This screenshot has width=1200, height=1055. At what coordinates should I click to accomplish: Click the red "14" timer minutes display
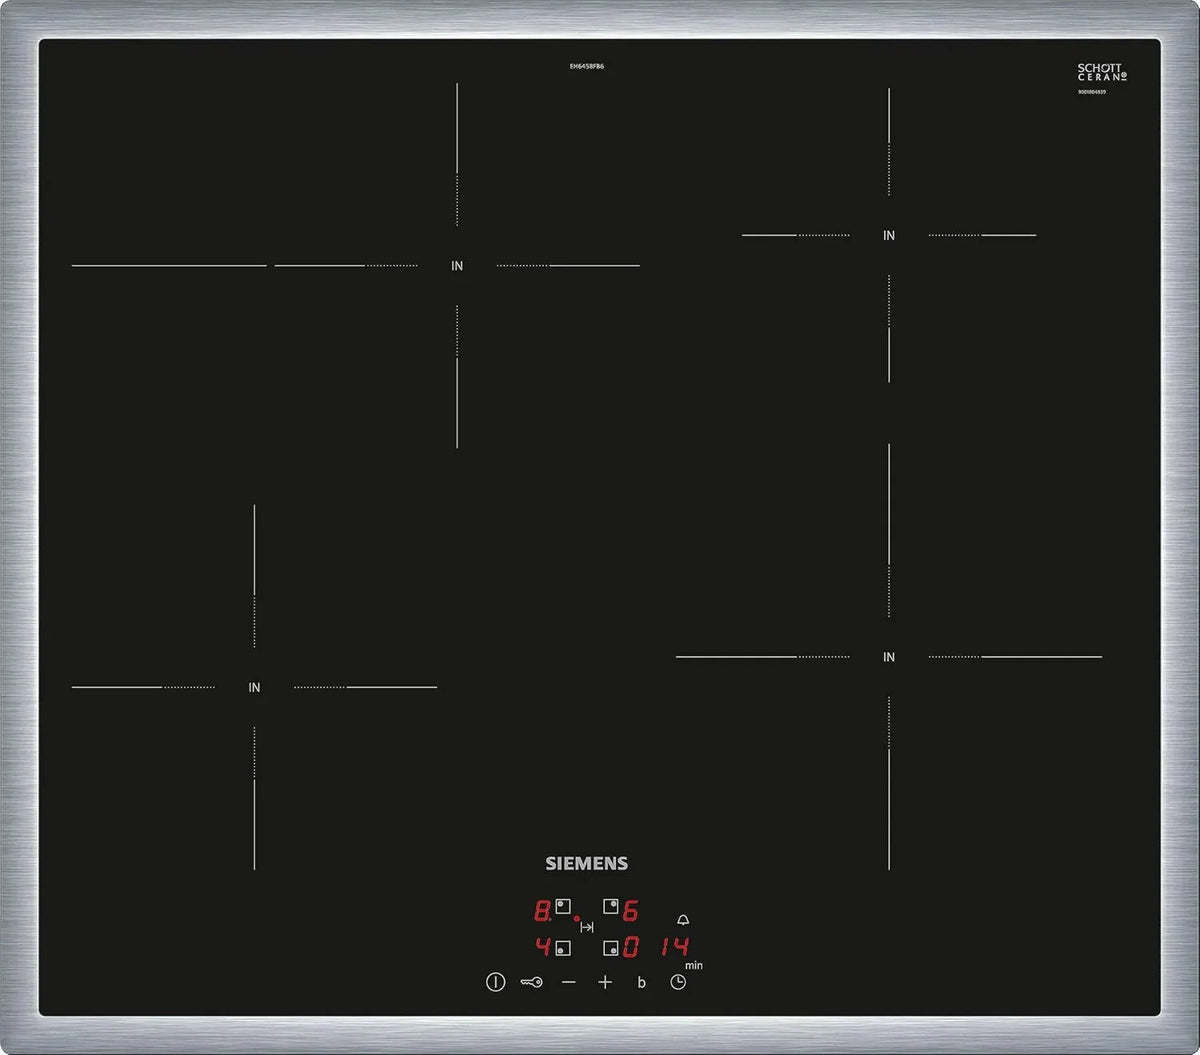click(x=675, y=946)
